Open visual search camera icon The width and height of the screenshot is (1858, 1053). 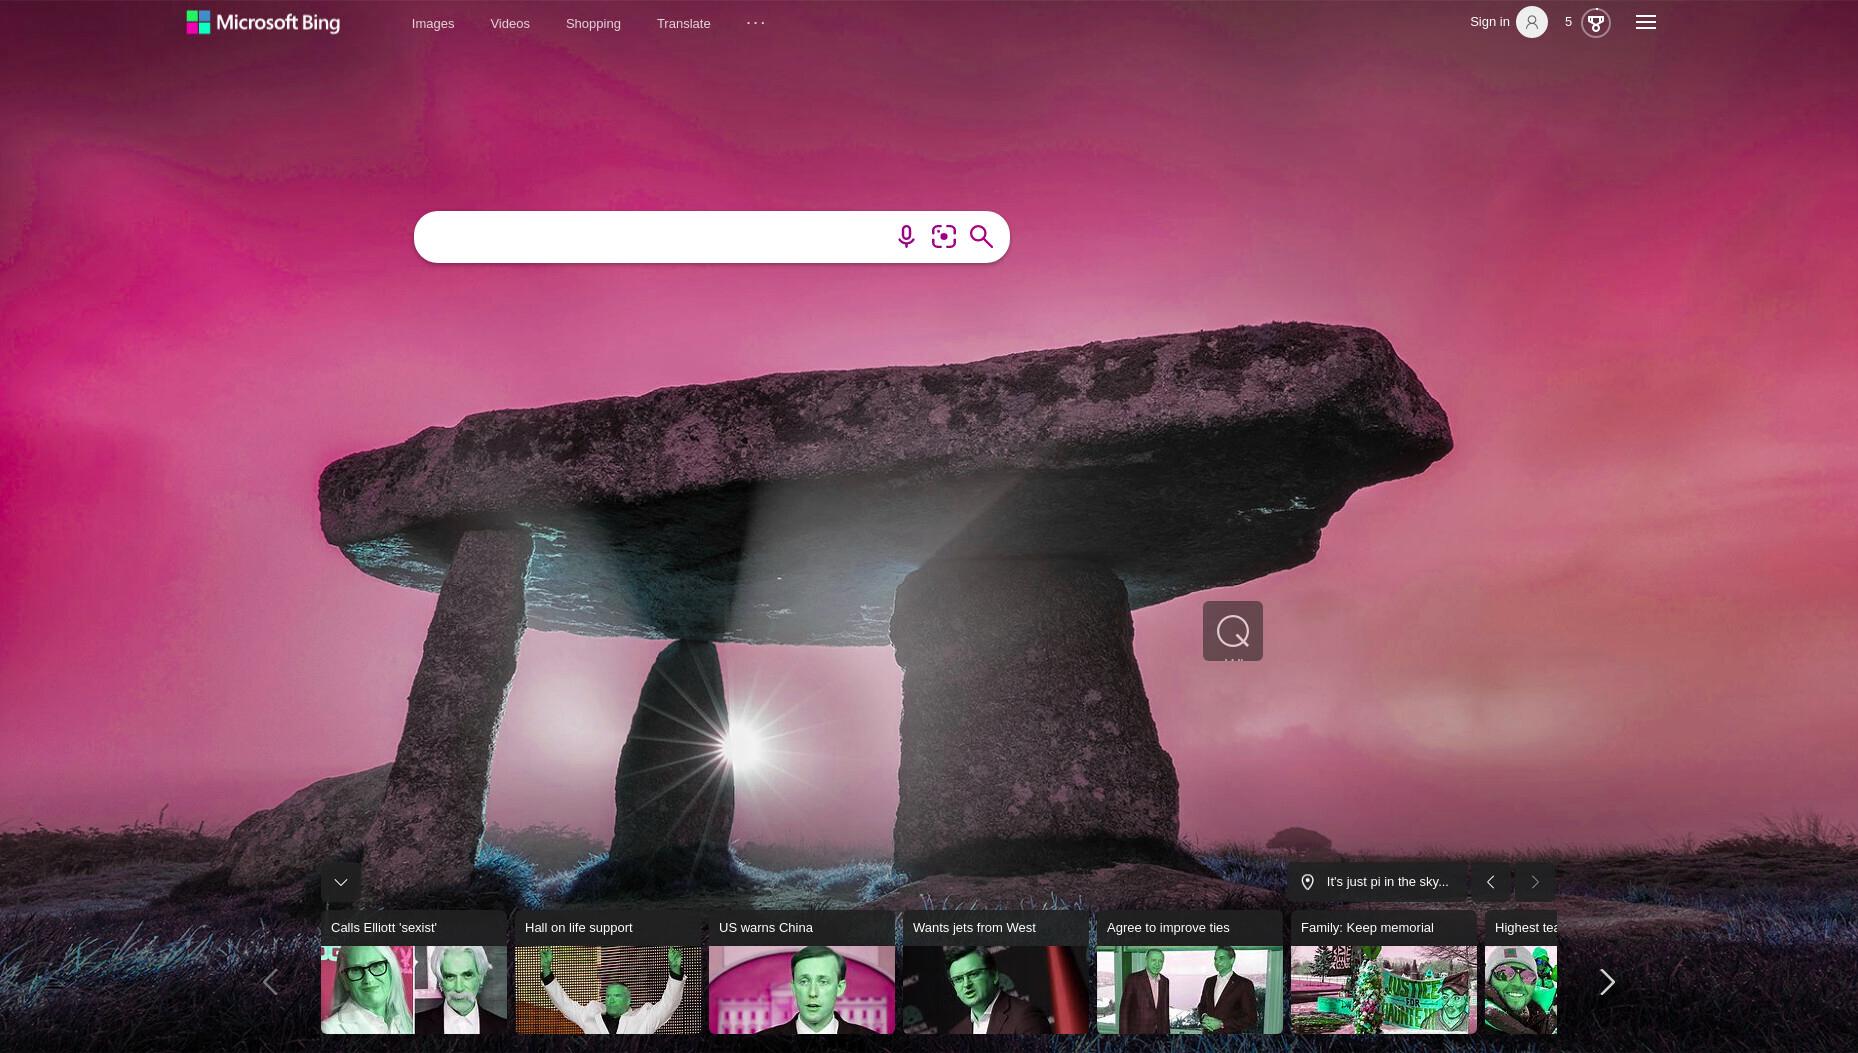(x=944, y=237)
